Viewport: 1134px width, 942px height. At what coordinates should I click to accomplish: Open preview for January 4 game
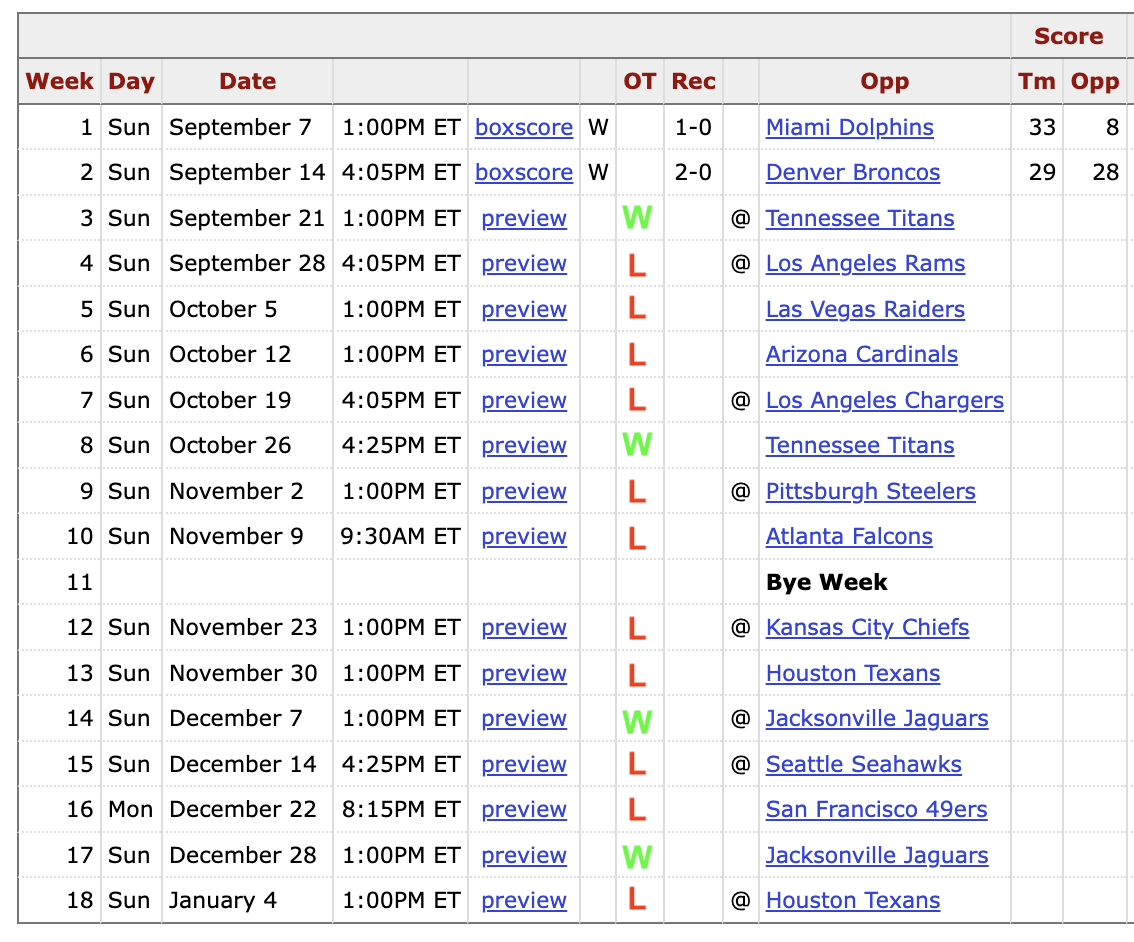[x=524, y=901]
